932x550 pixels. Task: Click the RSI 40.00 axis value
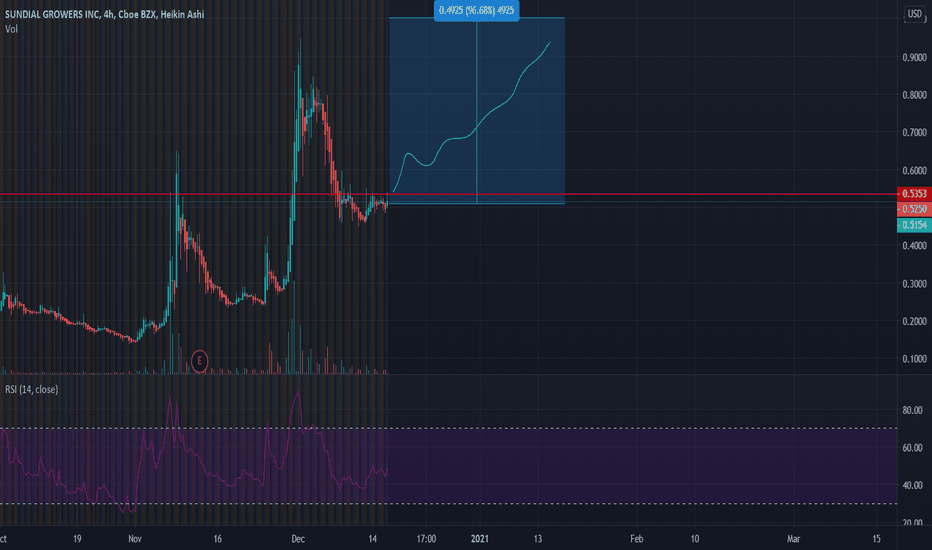pos(912,485)
